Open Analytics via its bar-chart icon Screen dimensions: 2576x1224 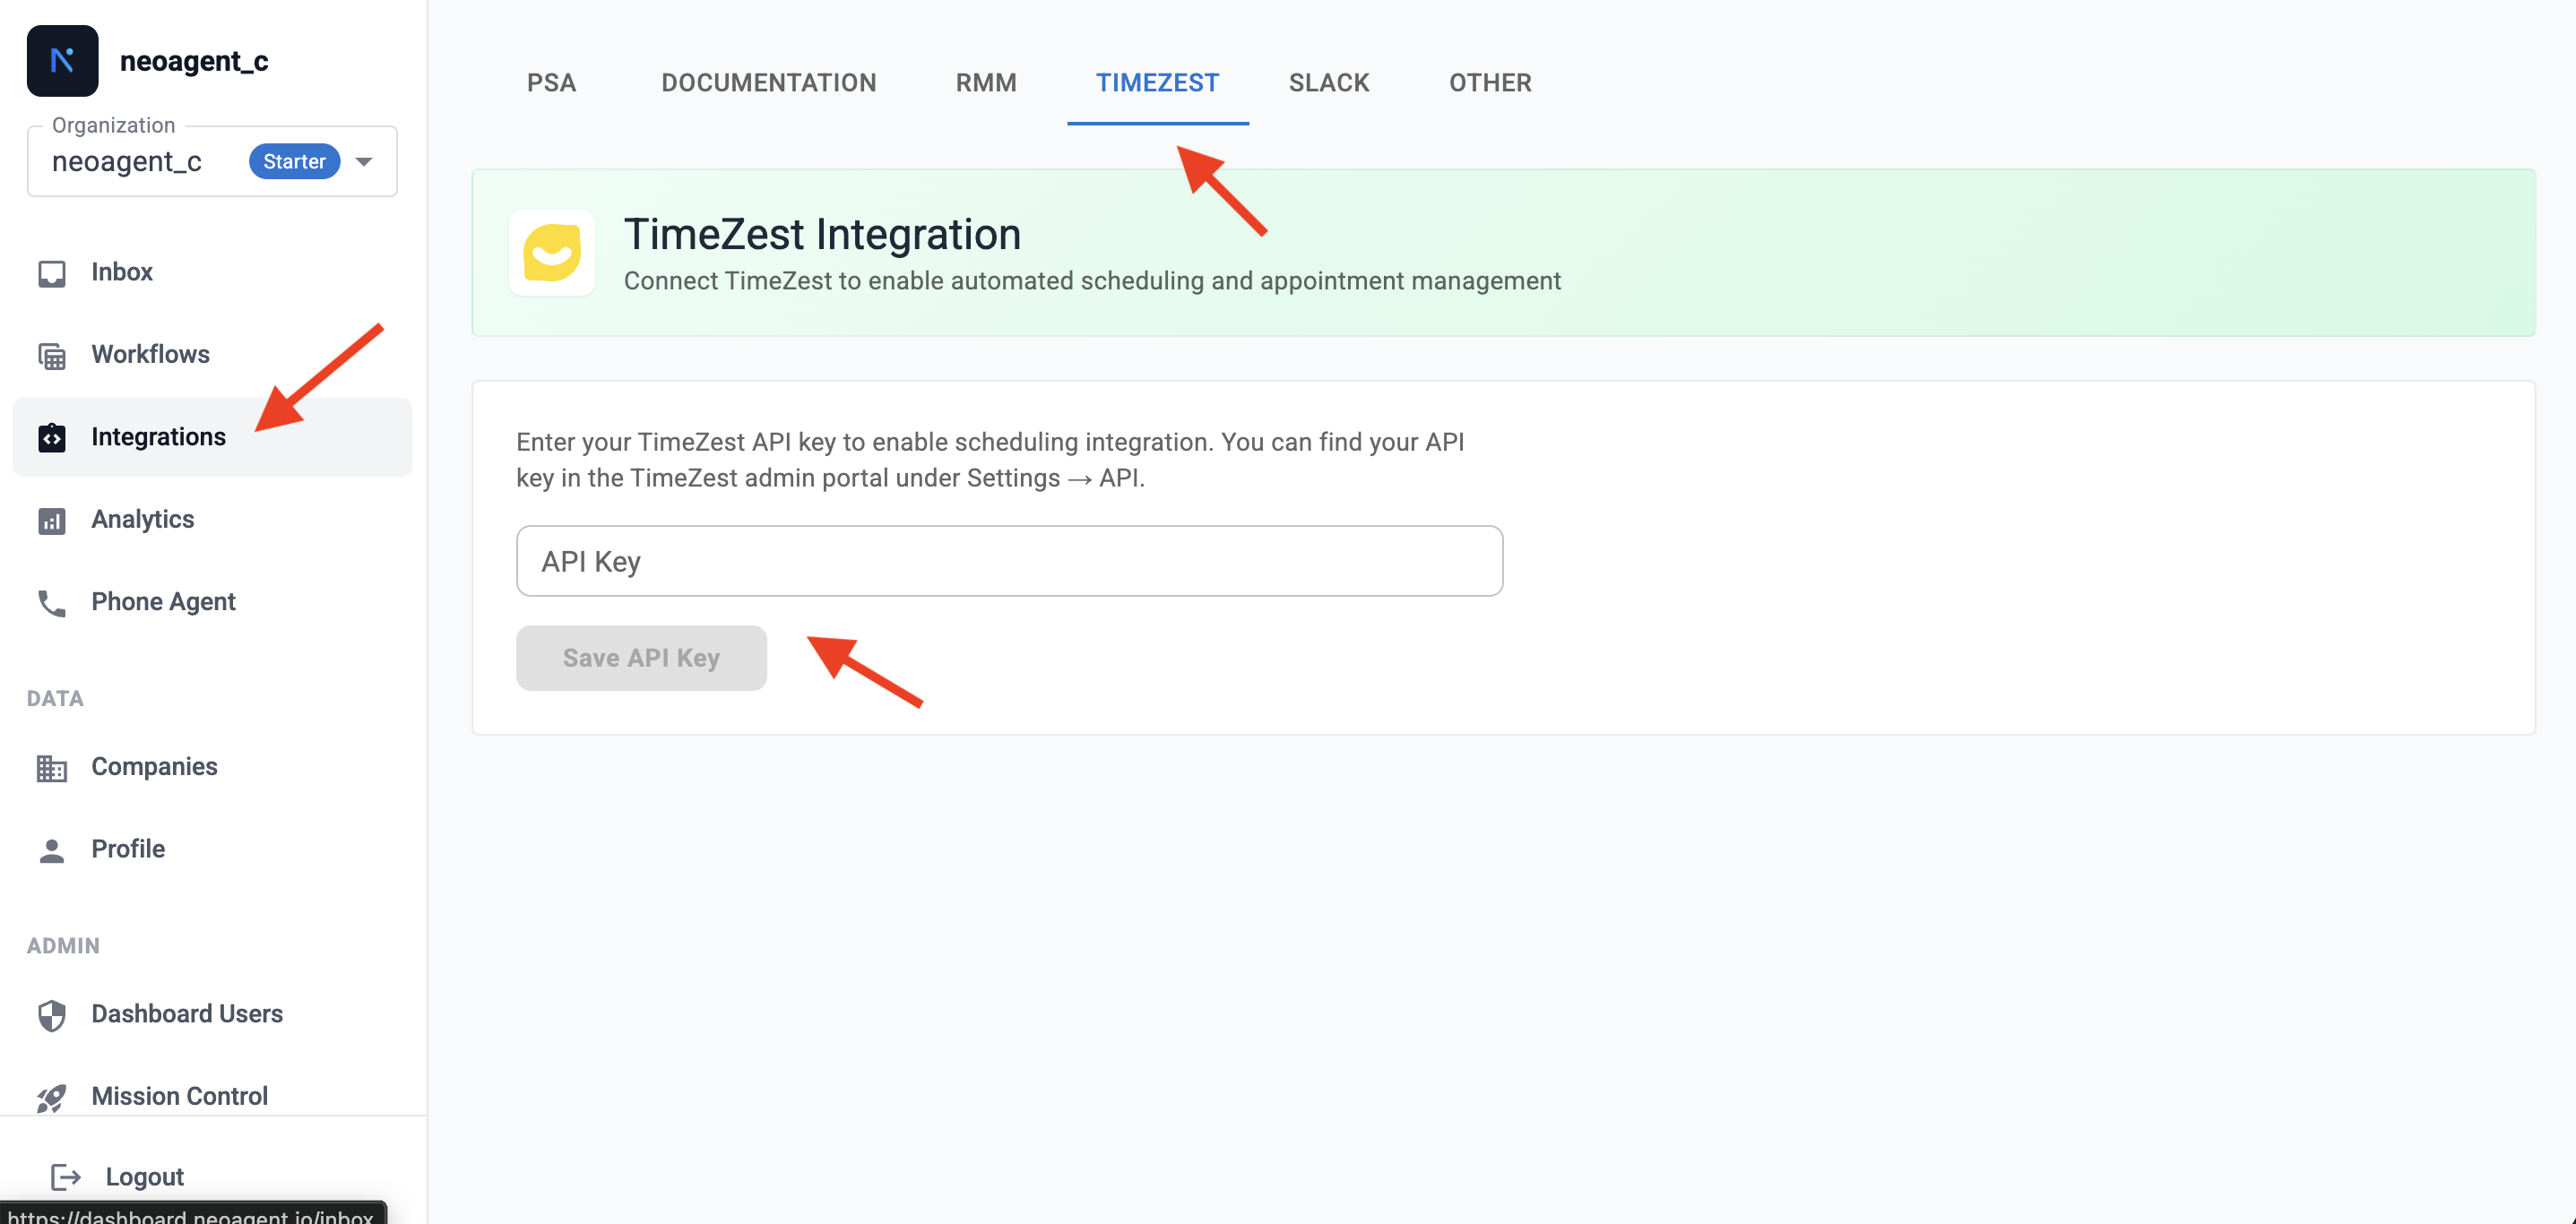(x=51, y=520)
